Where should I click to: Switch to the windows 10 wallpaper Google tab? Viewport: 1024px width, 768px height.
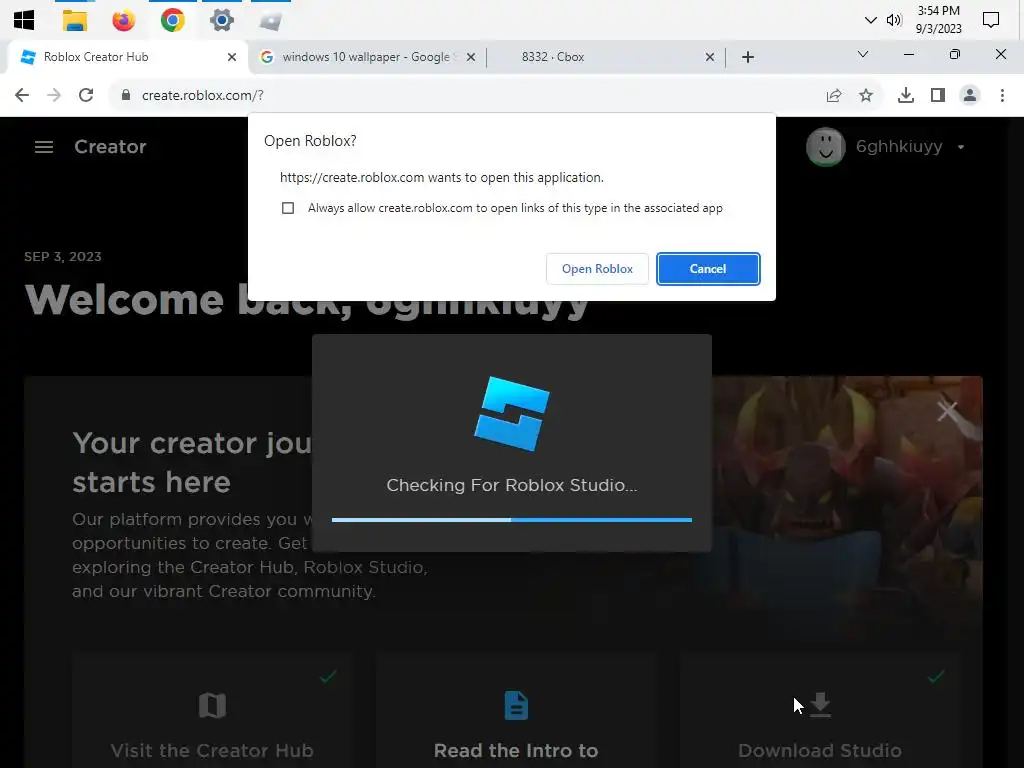point(366,57)
